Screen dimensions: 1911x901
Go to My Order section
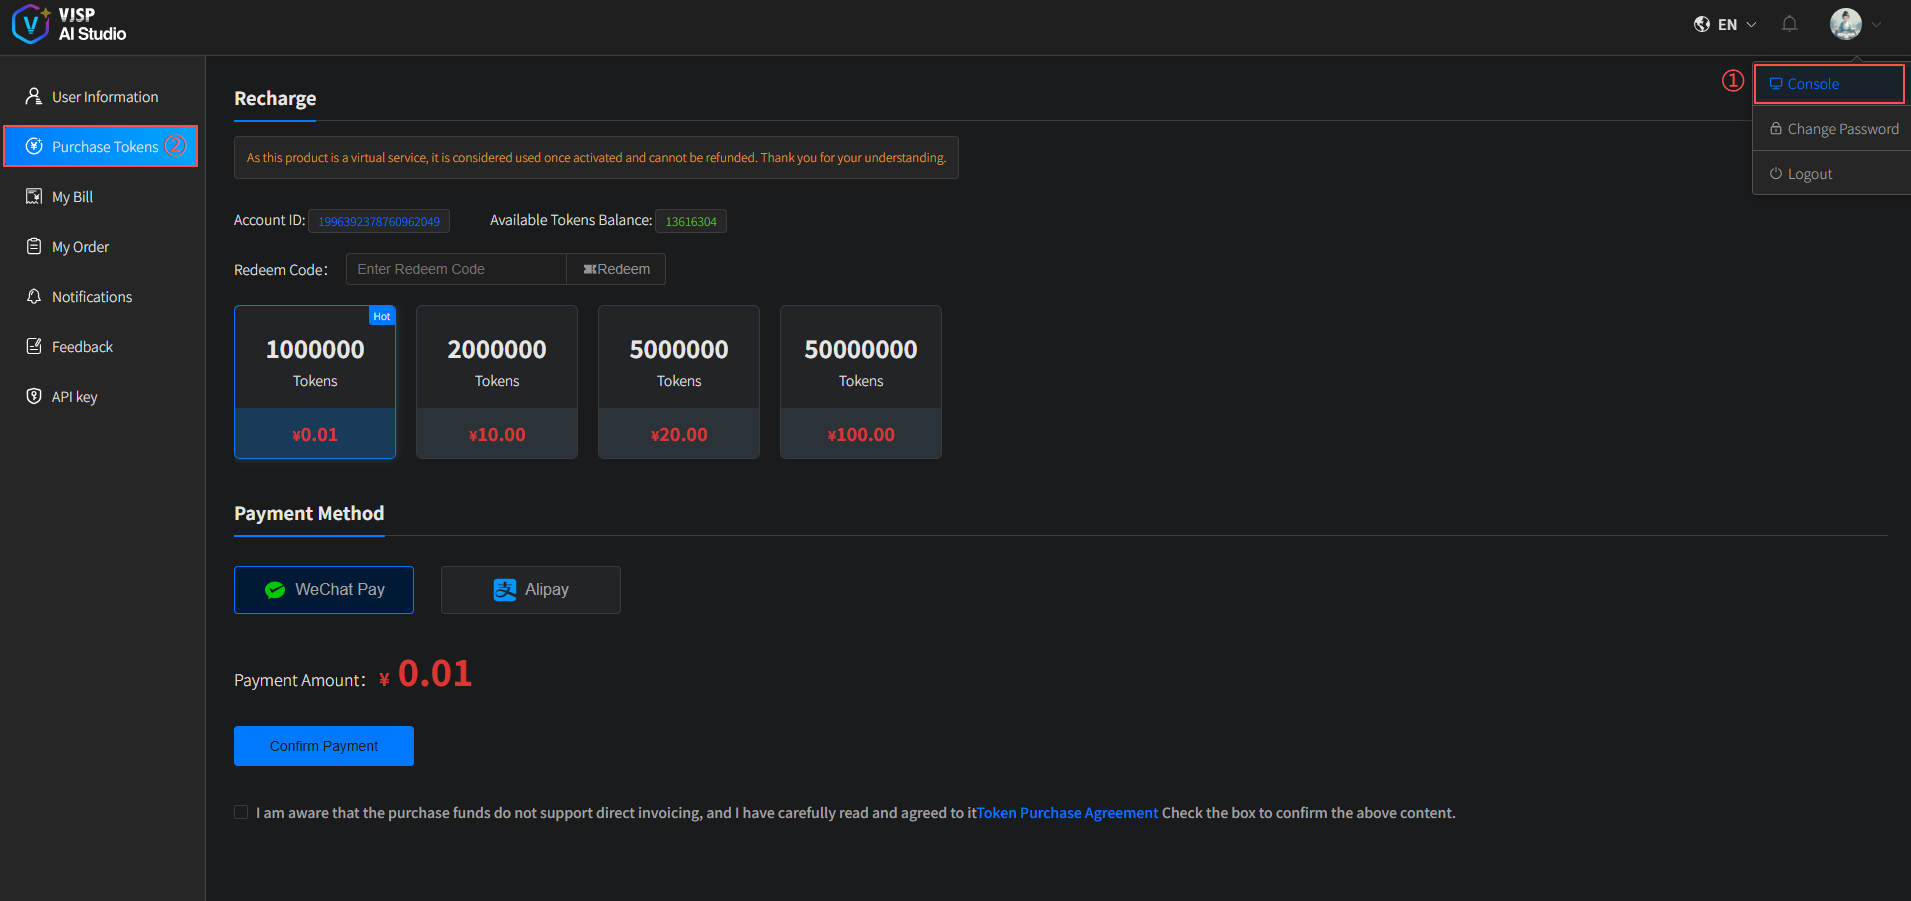click(80, 247)
